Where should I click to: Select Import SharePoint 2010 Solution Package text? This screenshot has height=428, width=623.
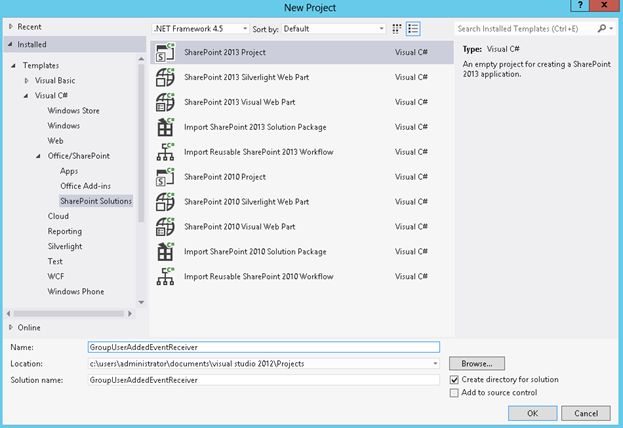click(x=255, y=252)
